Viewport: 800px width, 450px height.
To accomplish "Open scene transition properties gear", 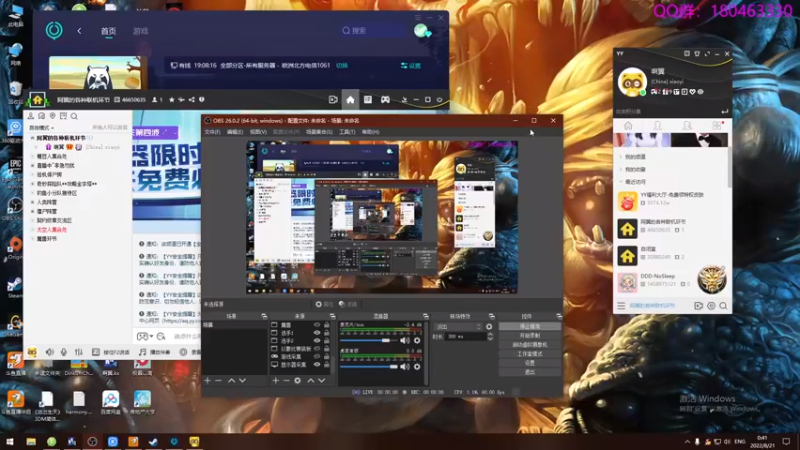I will pos(489,327).
